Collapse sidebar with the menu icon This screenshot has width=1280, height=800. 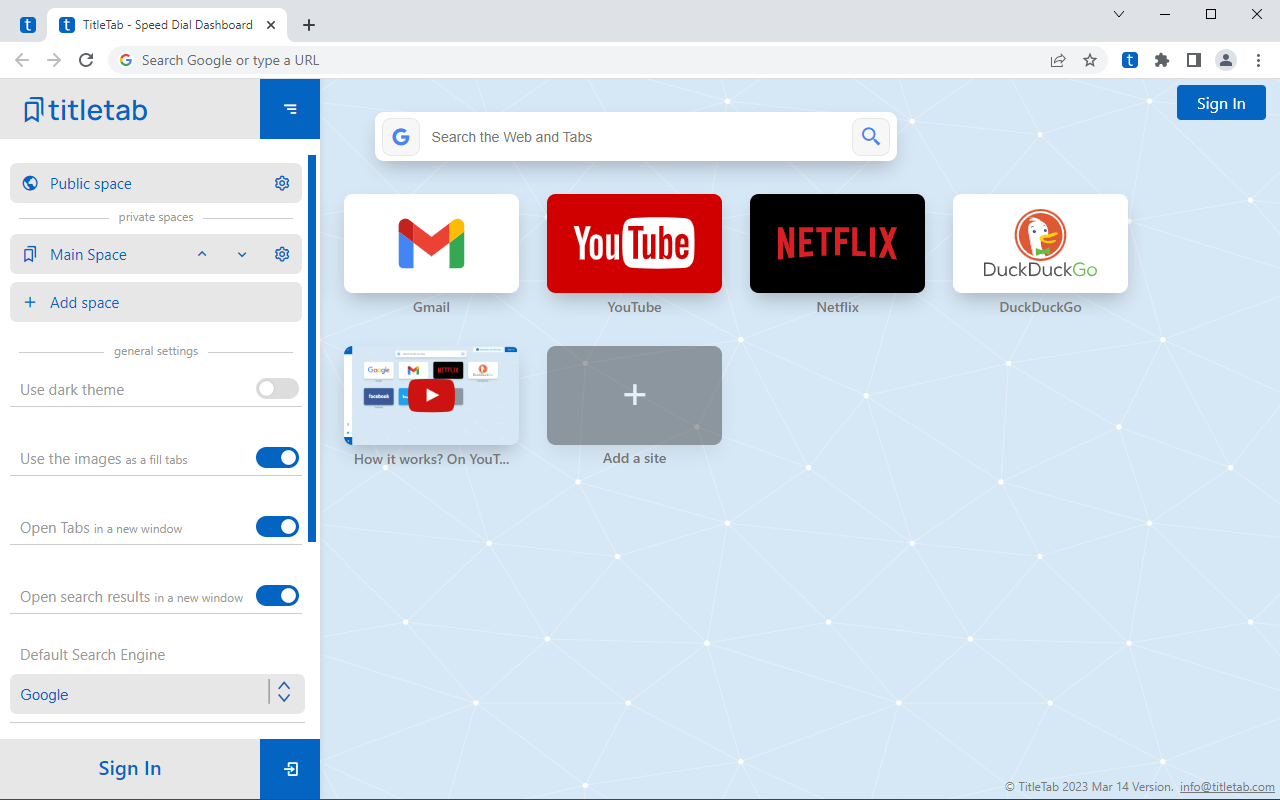(x=290, y=109)
